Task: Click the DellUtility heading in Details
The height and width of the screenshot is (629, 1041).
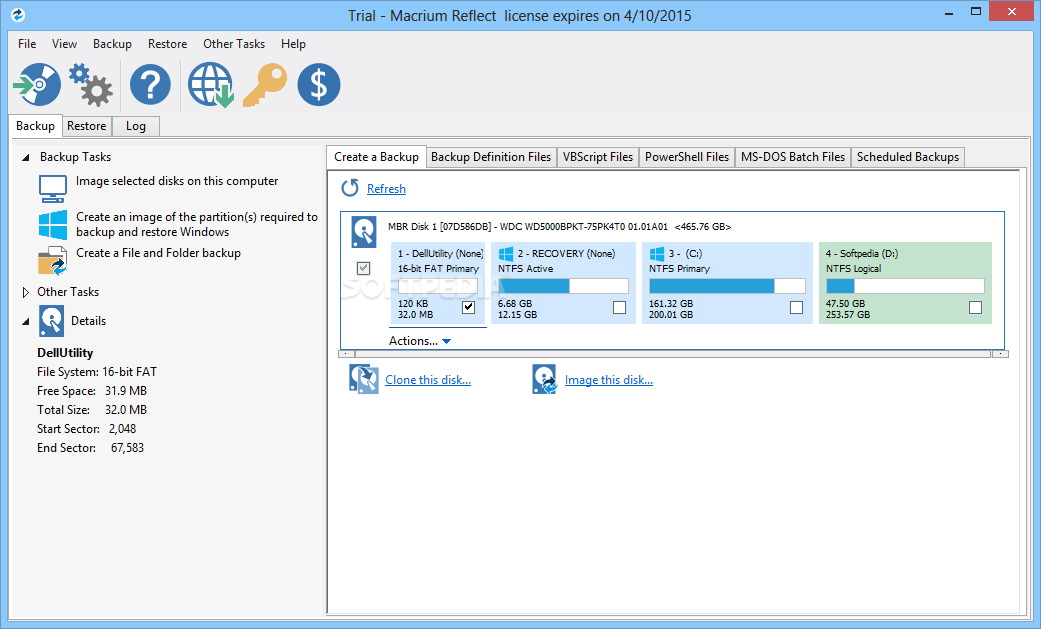Action: tap(65, 353)
